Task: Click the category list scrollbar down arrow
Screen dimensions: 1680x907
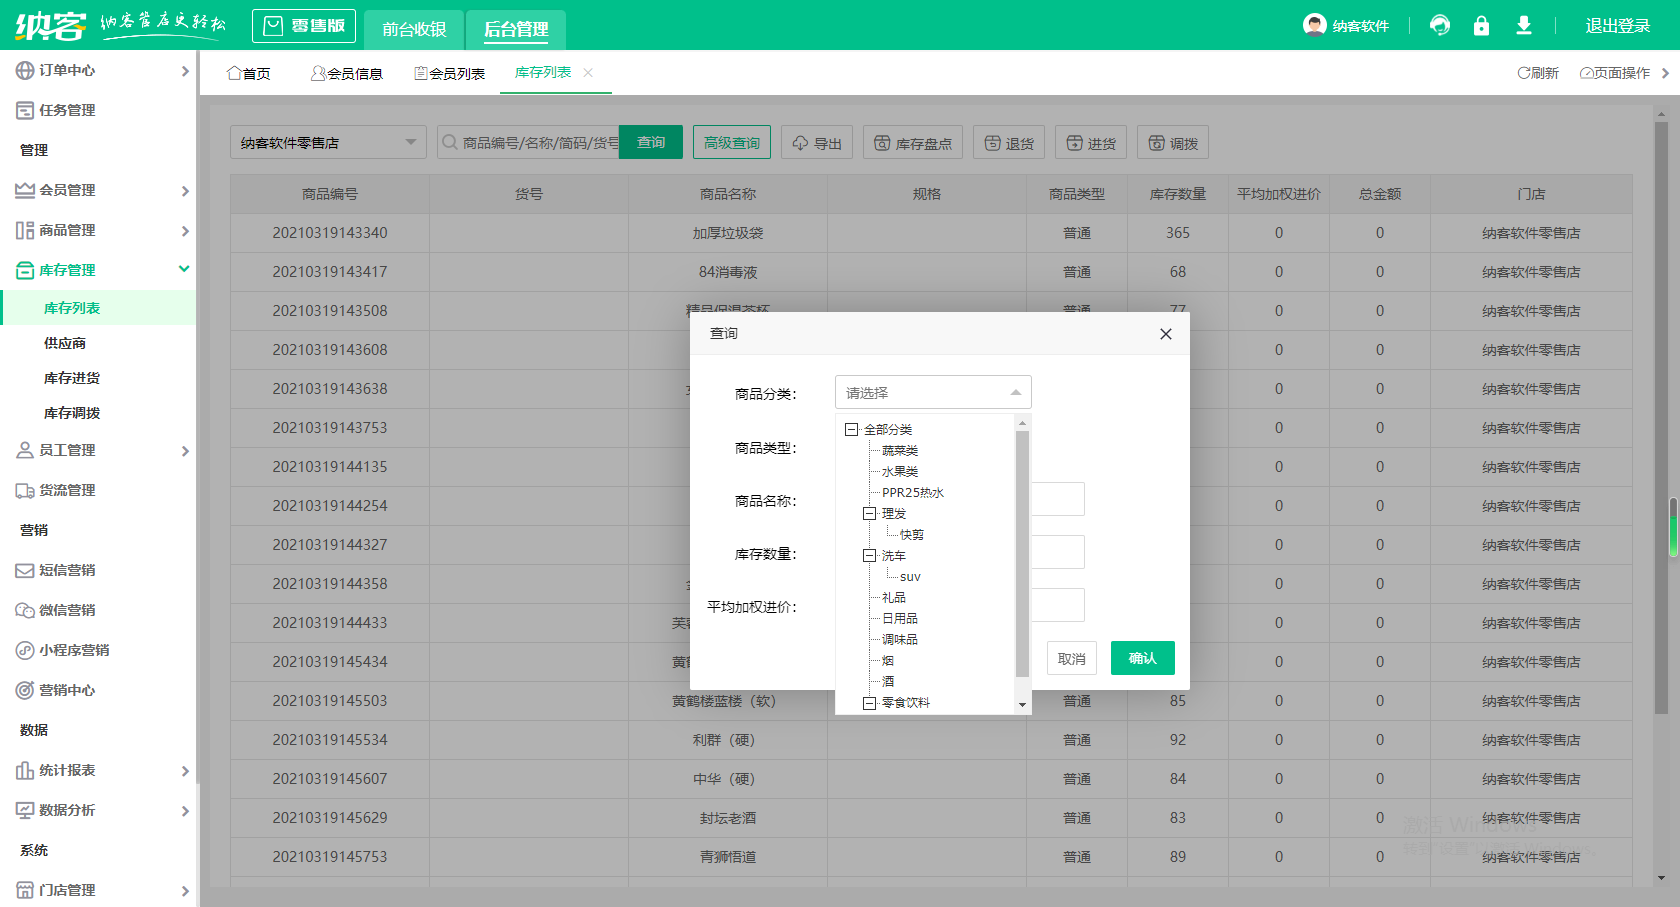Action: [1022, 705]
